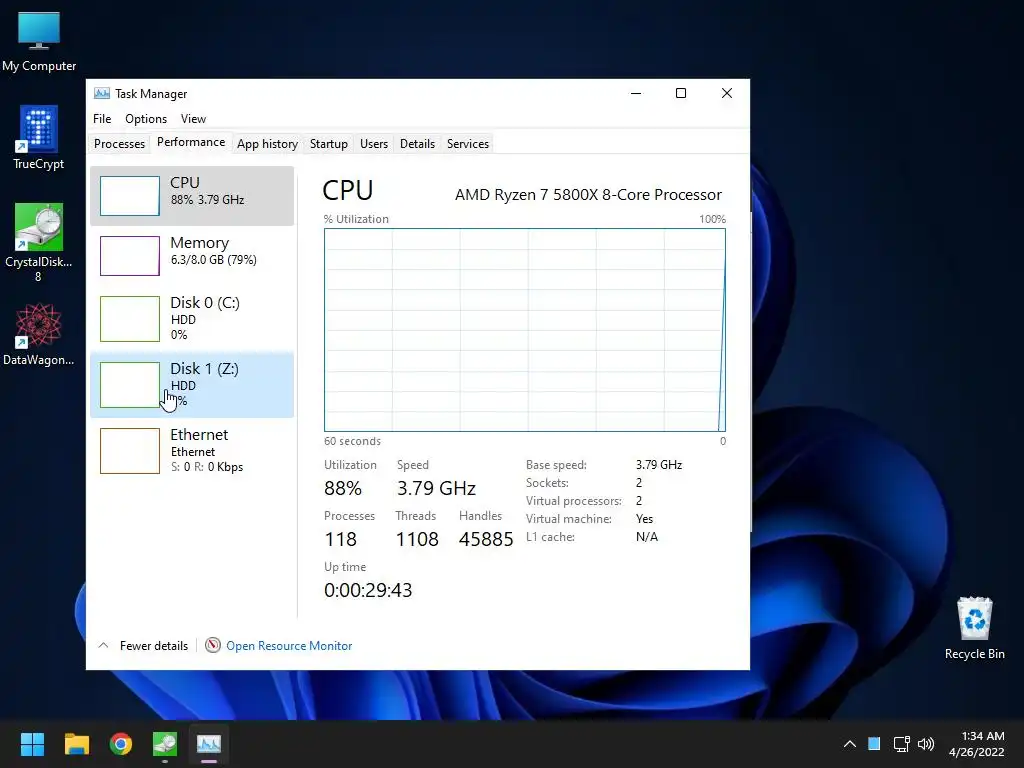
Task: Collapse with the Fewer details chevron
Action: pyautogui.click(x=103, y=645)
